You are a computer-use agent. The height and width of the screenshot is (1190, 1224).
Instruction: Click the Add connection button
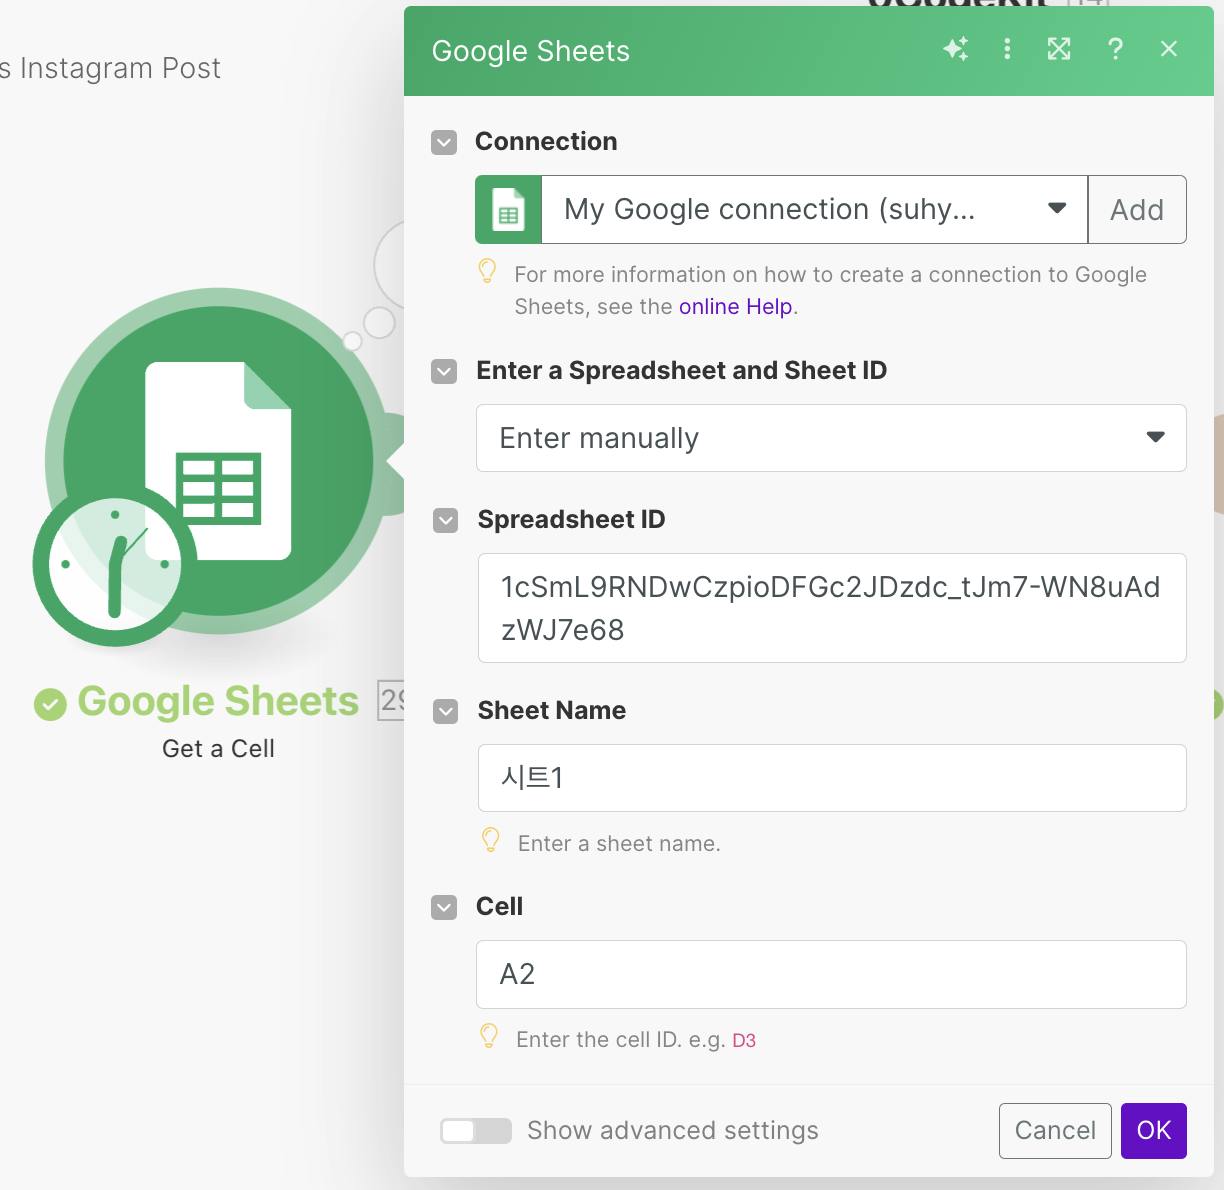click(x=1137, y=210)
